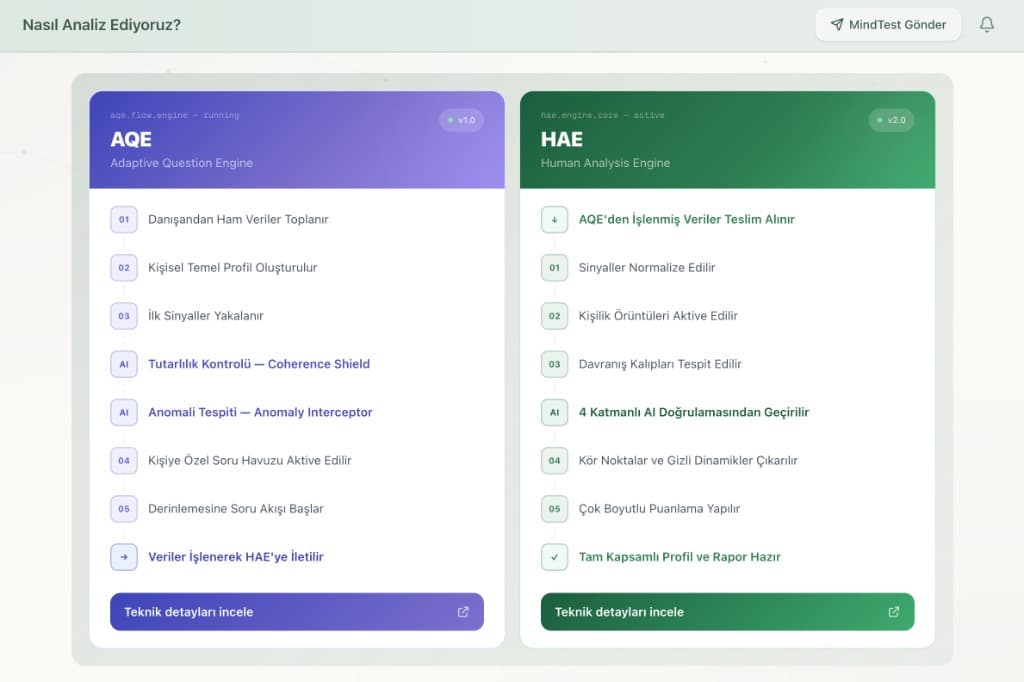Click the AI badge beside Anomali Tespiti
1024x682 pixels.
[x=124, y=412]
